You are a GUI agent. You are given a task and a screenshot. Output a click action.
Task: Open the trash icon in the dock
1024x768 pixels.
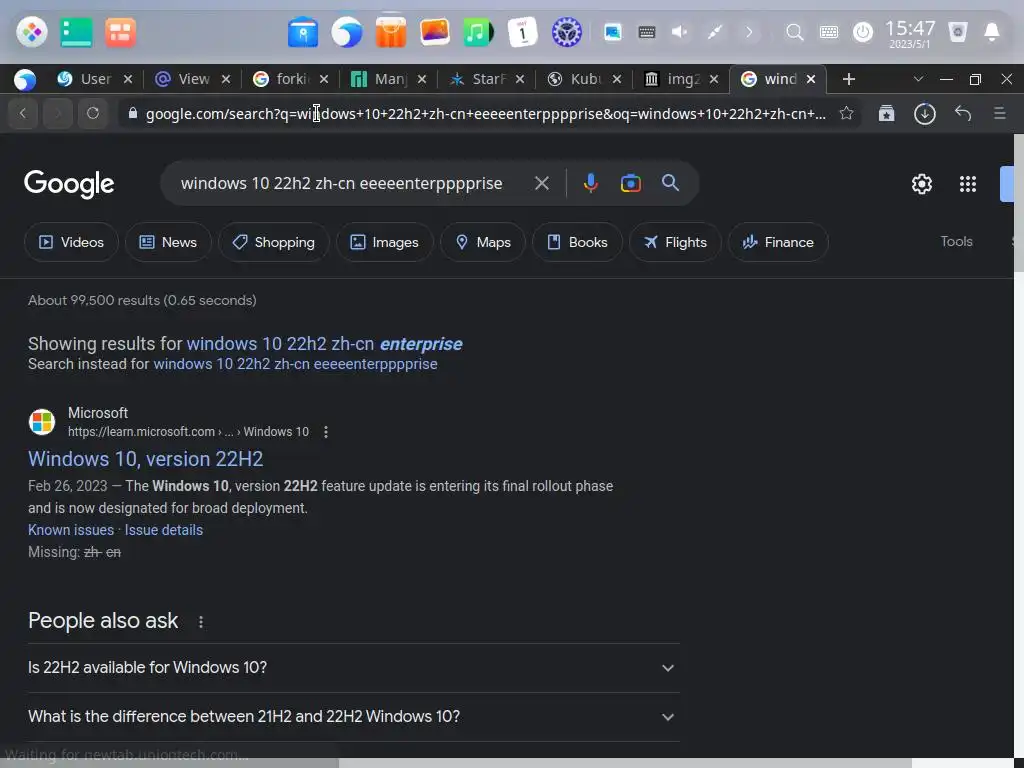[x=957, y=32]
